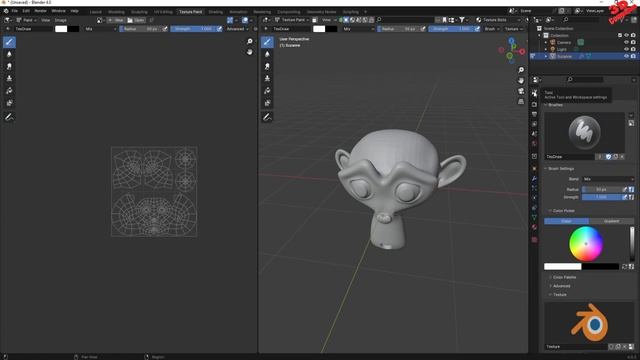Select the Color button in Color Picker
Image resolution: width=640 pixels, height=360 pixels.
(567, 221)
